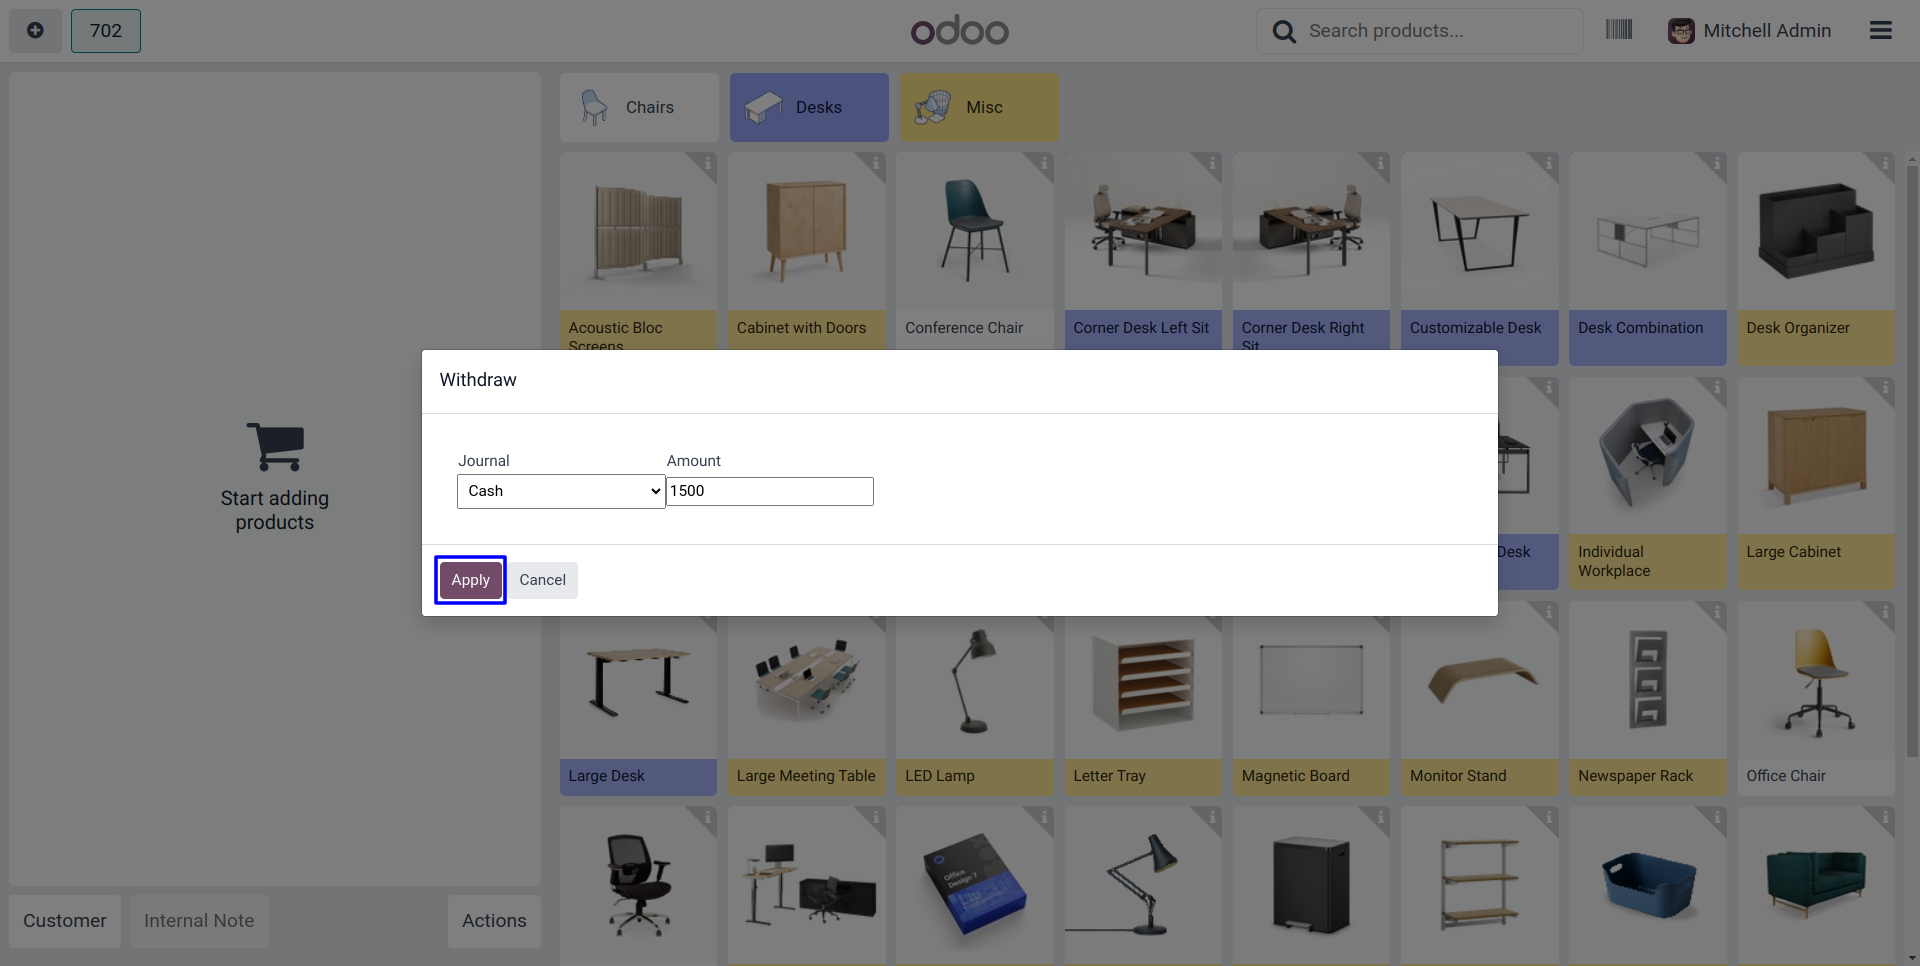The height and width of the screenshot is (966, 1920).
Task: Click the Amount input field
Action: coord(770,491)
